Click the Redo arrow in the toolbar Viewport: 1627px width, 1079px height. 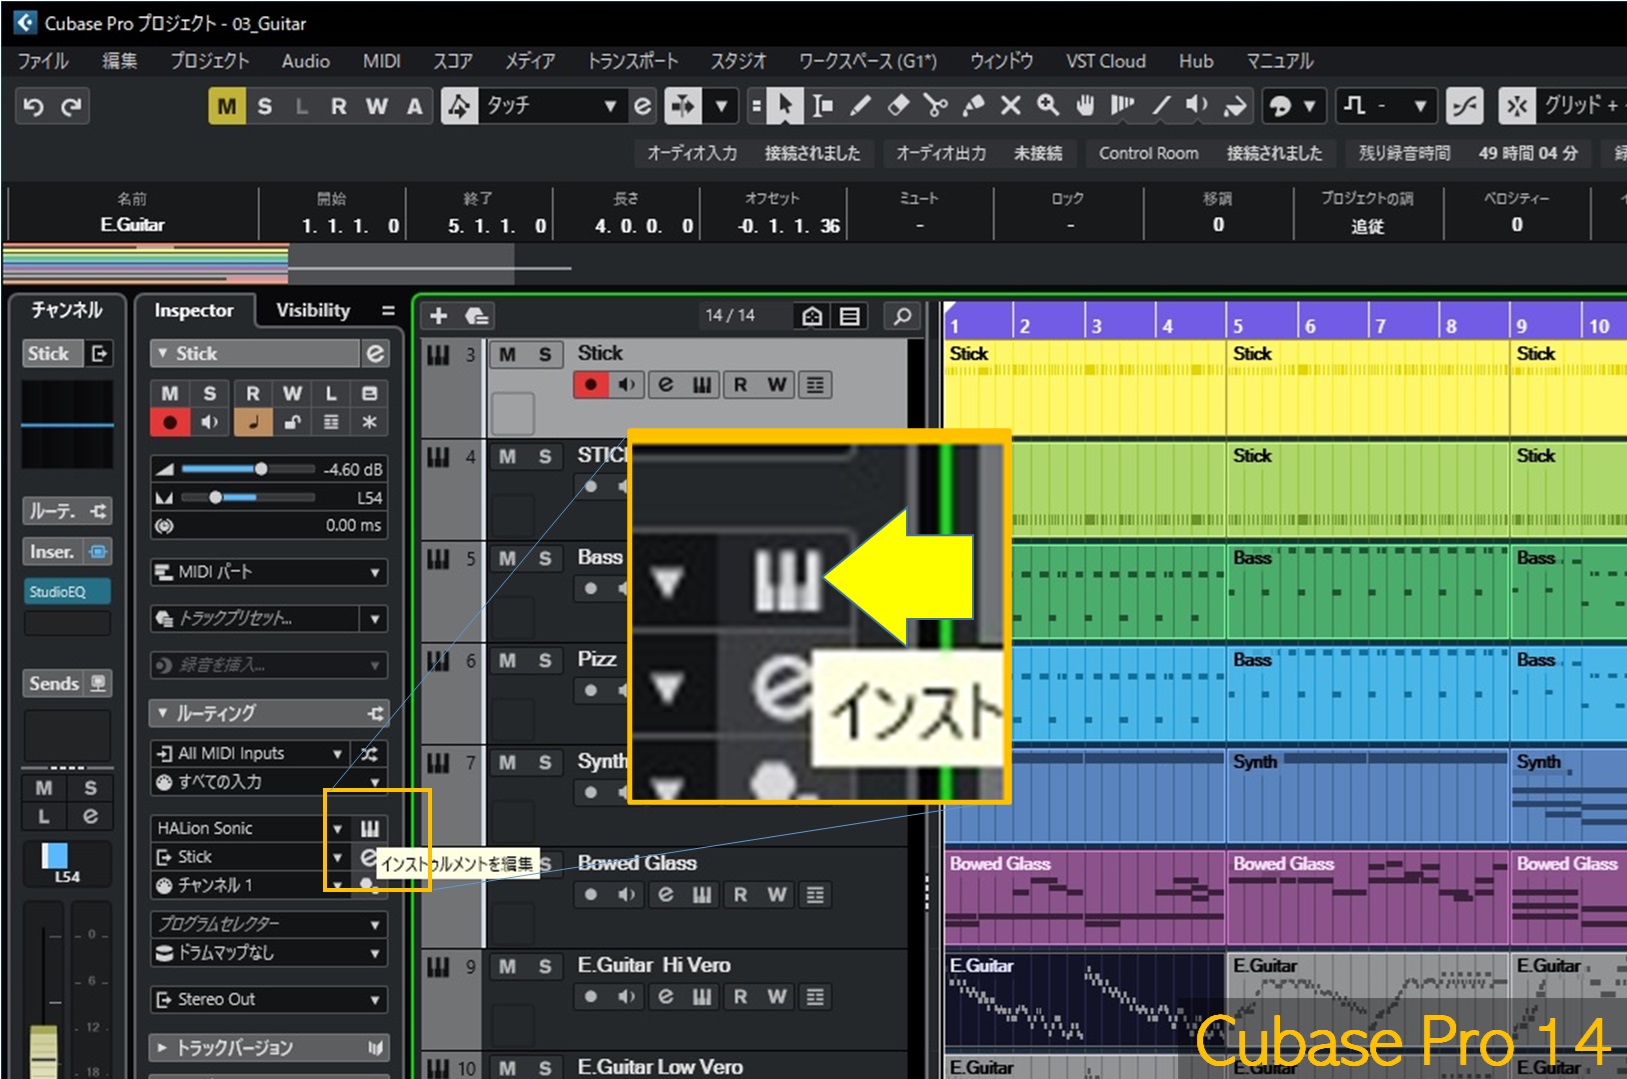70,106
